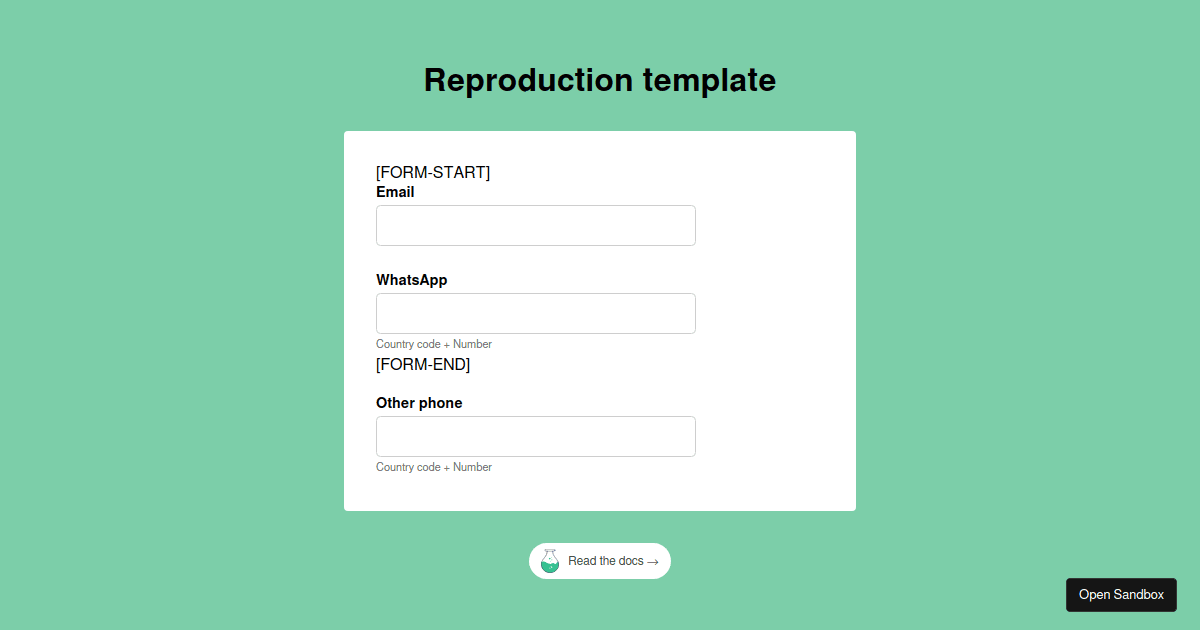This screenshot has width=1200, height=630.
Task: Click the text label of Open Sandbox
Action: (x=1121, y=594)
